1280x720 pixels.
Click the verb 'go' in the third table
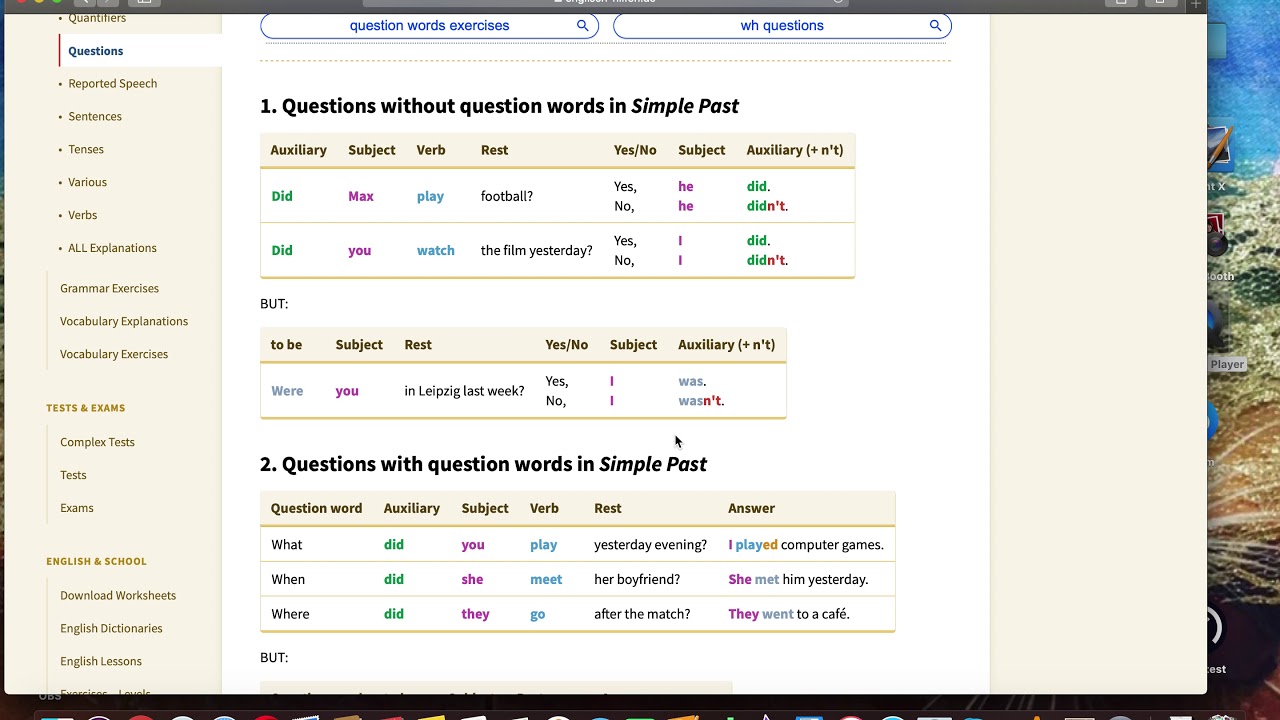(538, 614)
